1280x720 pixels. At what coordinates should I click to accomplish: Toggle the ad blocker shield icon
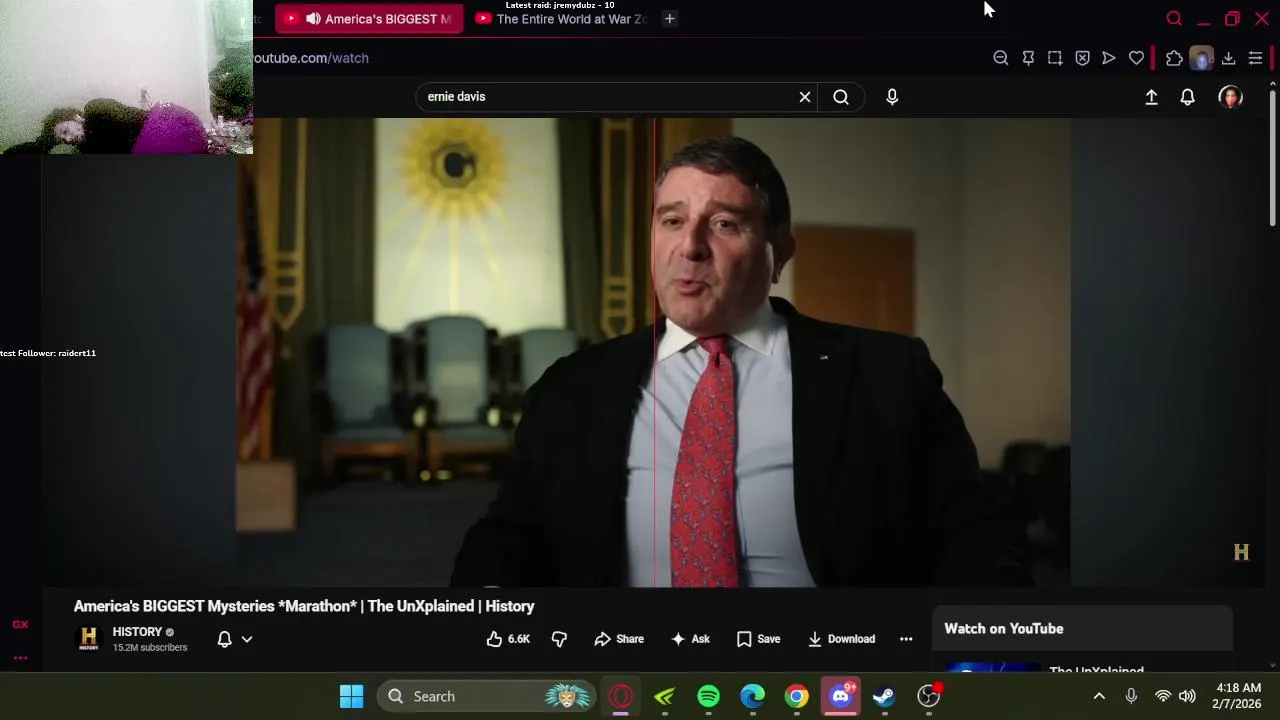1082,58
